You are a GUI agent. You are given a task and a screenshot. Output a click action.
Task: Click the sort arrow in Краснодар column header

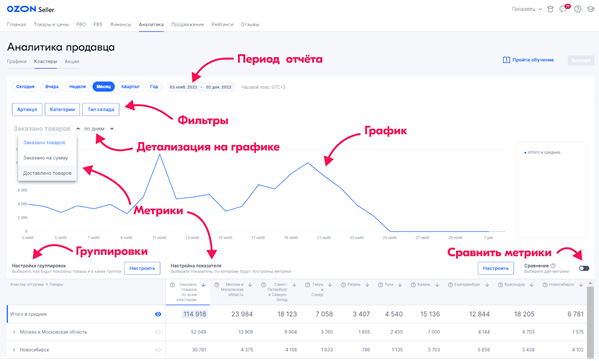click(x=531, y=285)
